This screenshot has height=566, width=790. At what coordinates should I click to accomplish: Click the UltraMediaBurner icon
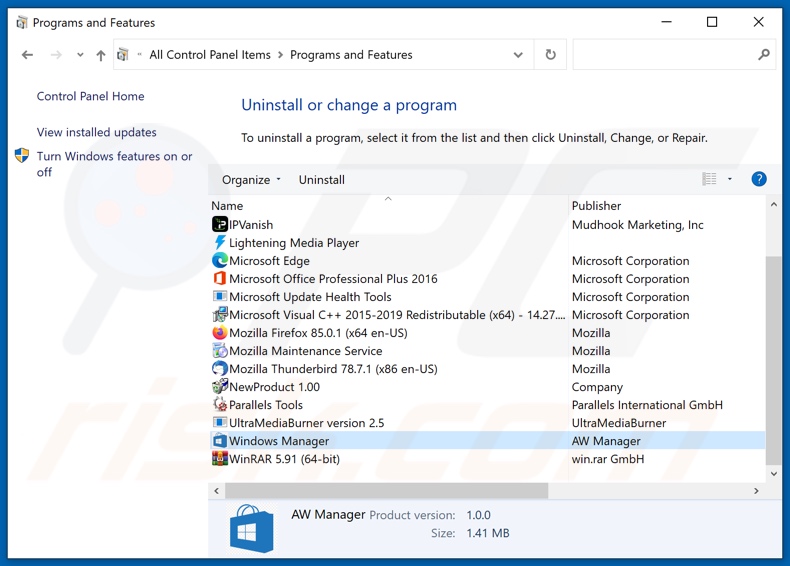[x=220, y=422]
